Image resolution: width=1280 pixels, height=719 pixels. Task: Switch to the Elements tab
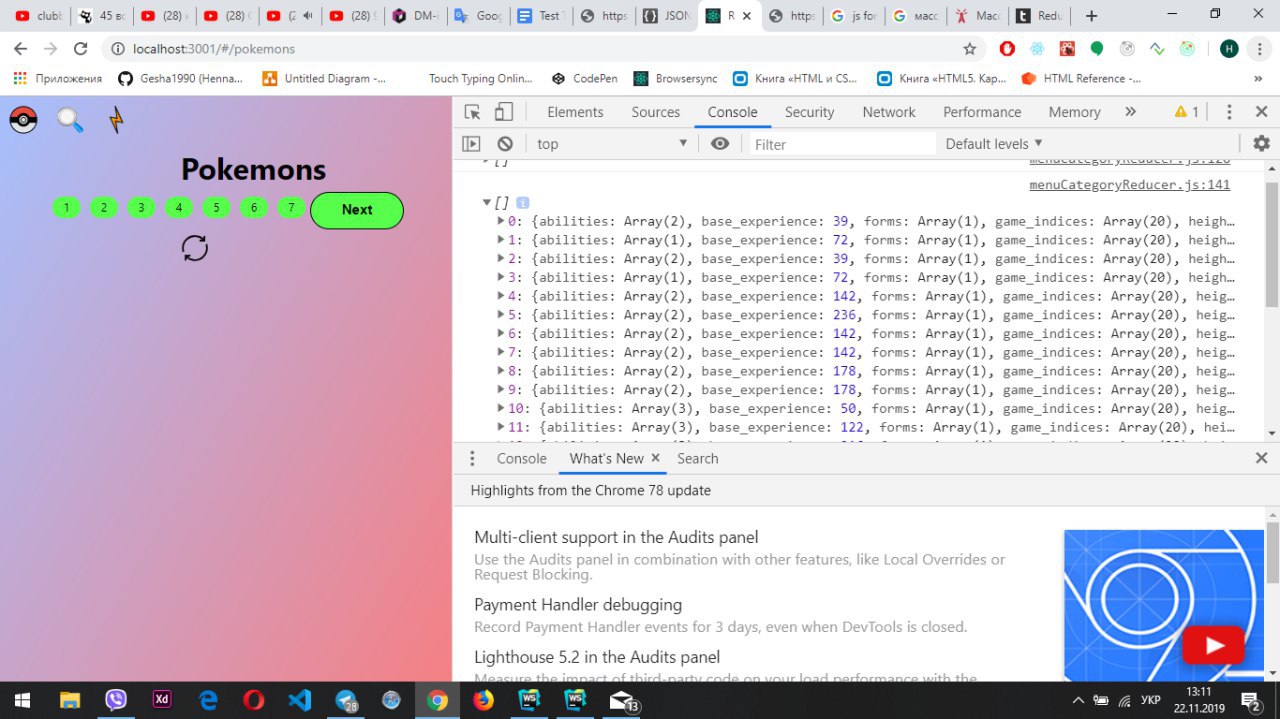tap(575, 112)
